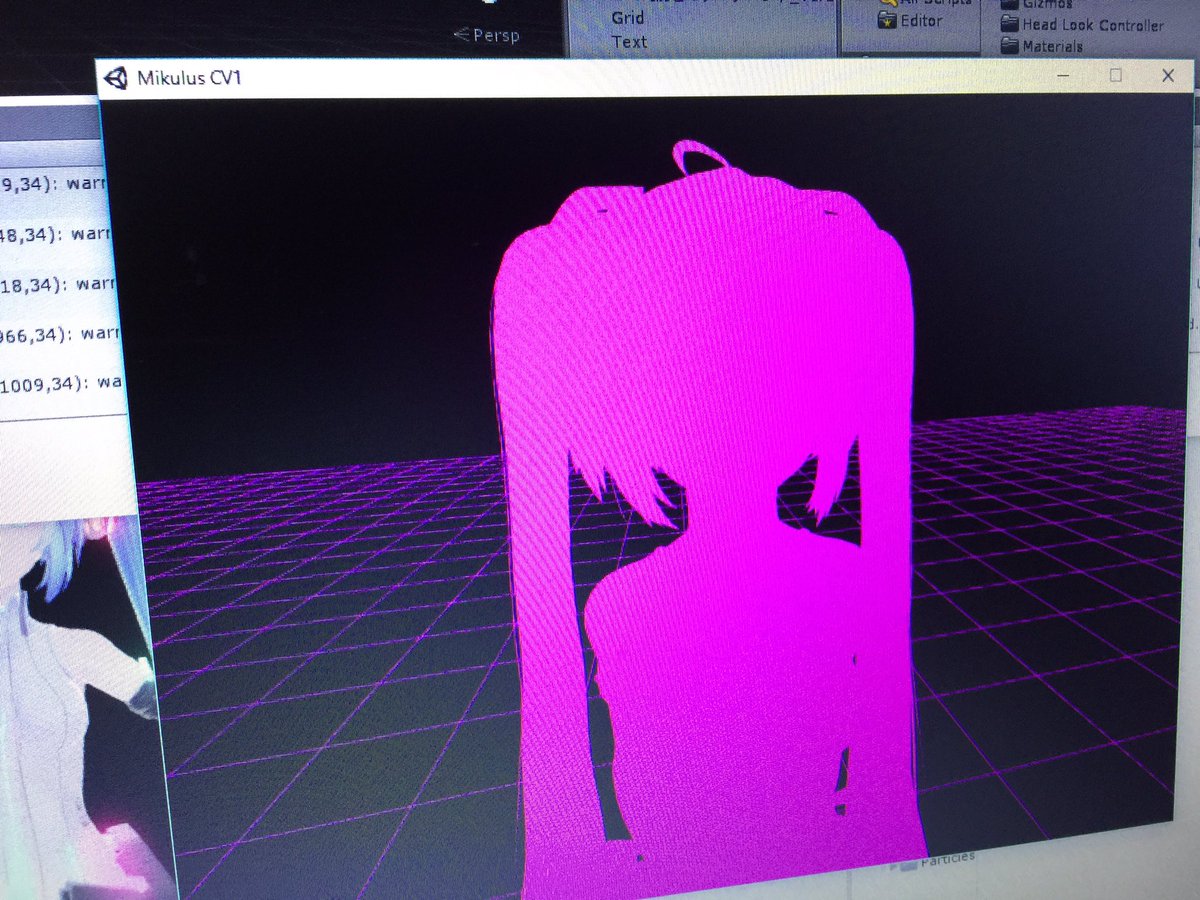Screen dimensions: 1200x900
Task: Open the Head Look Controller folder
Action: 1083,25
